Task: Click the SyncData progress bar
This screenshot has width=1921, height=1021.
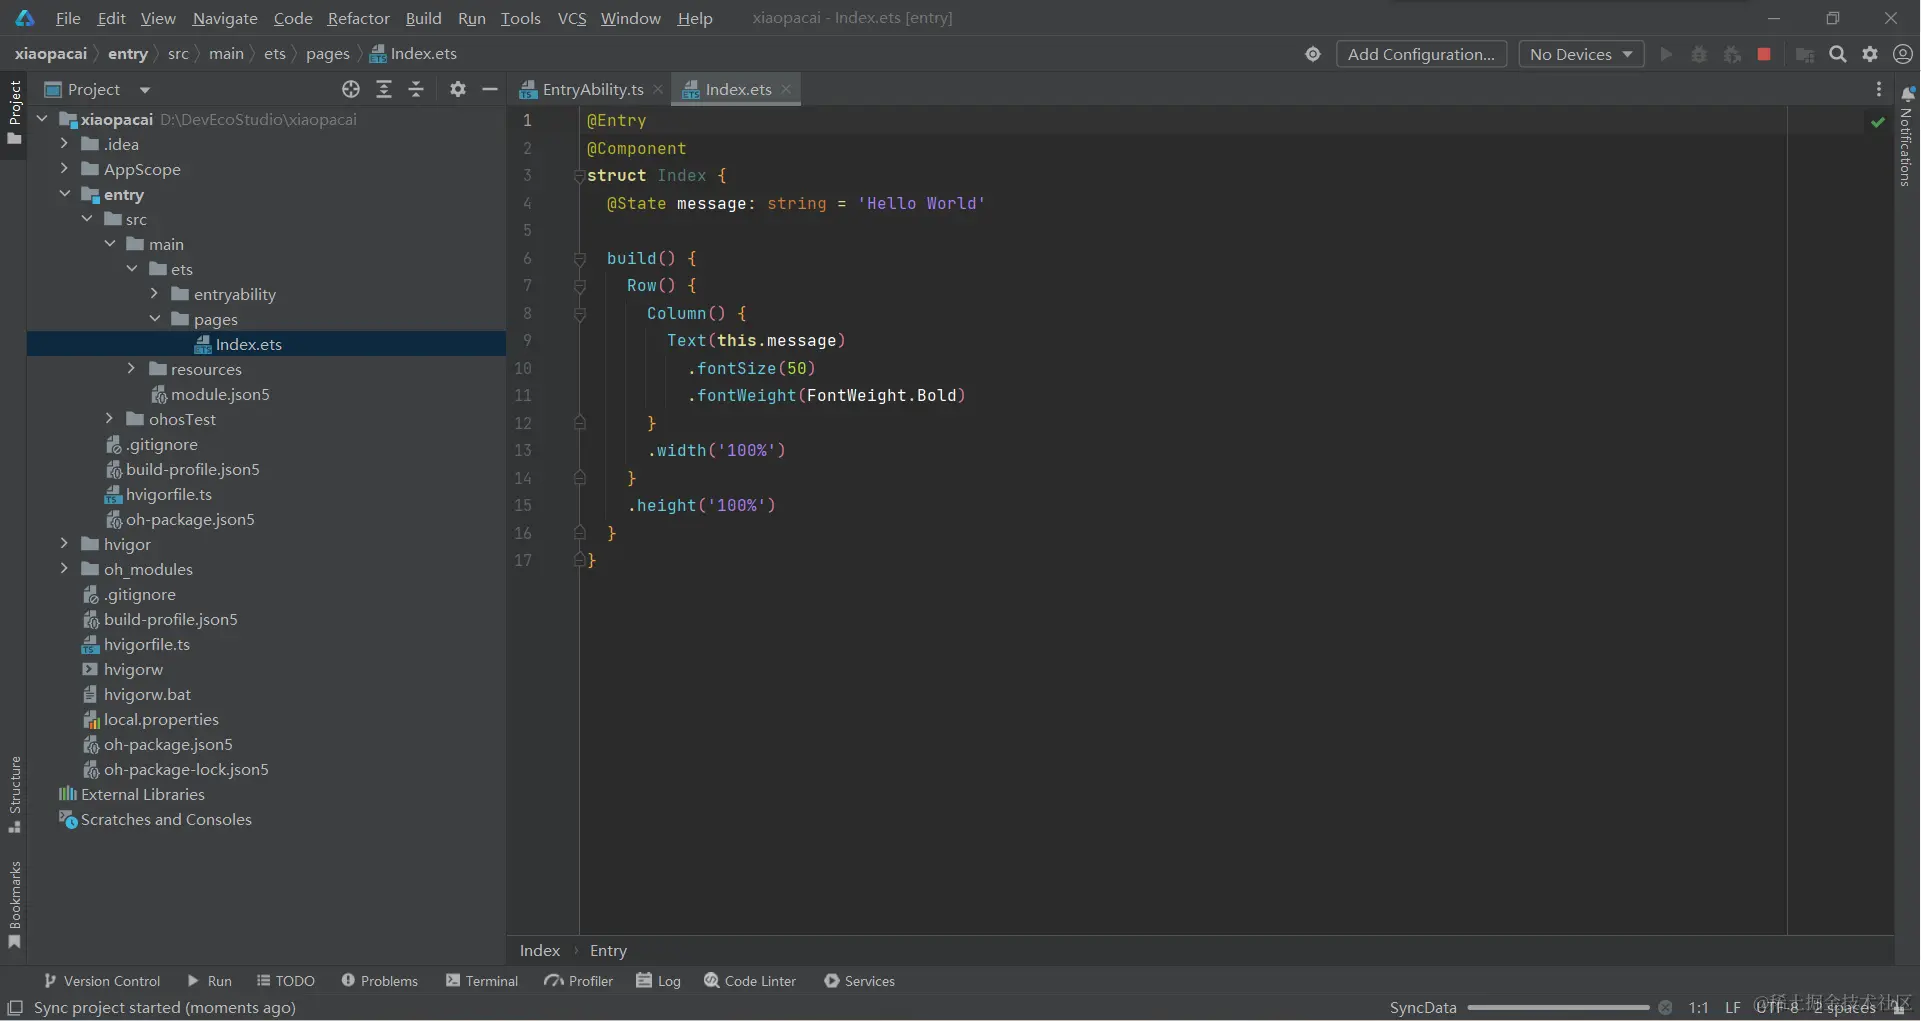Action: click(x=1557, y=1008)
